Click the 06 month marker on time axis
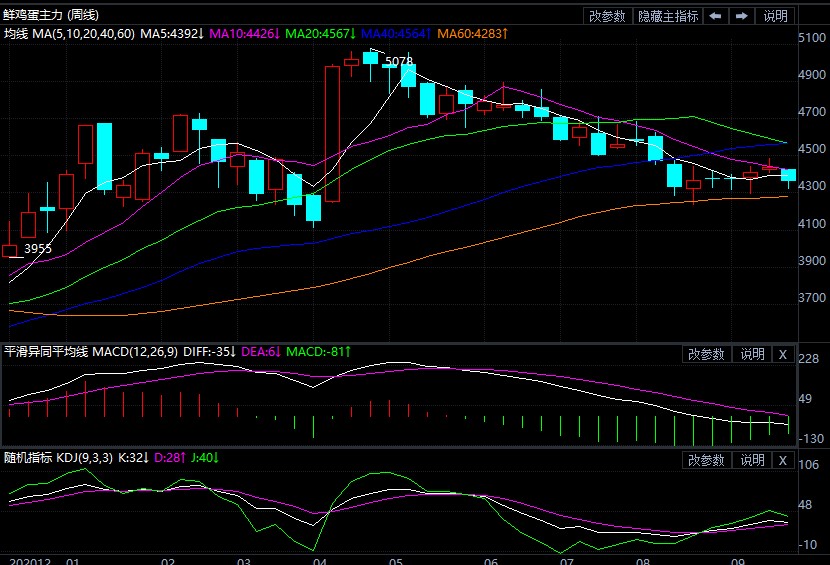The height and width of the screenshot is (565, 830). [x=491, y=561]
